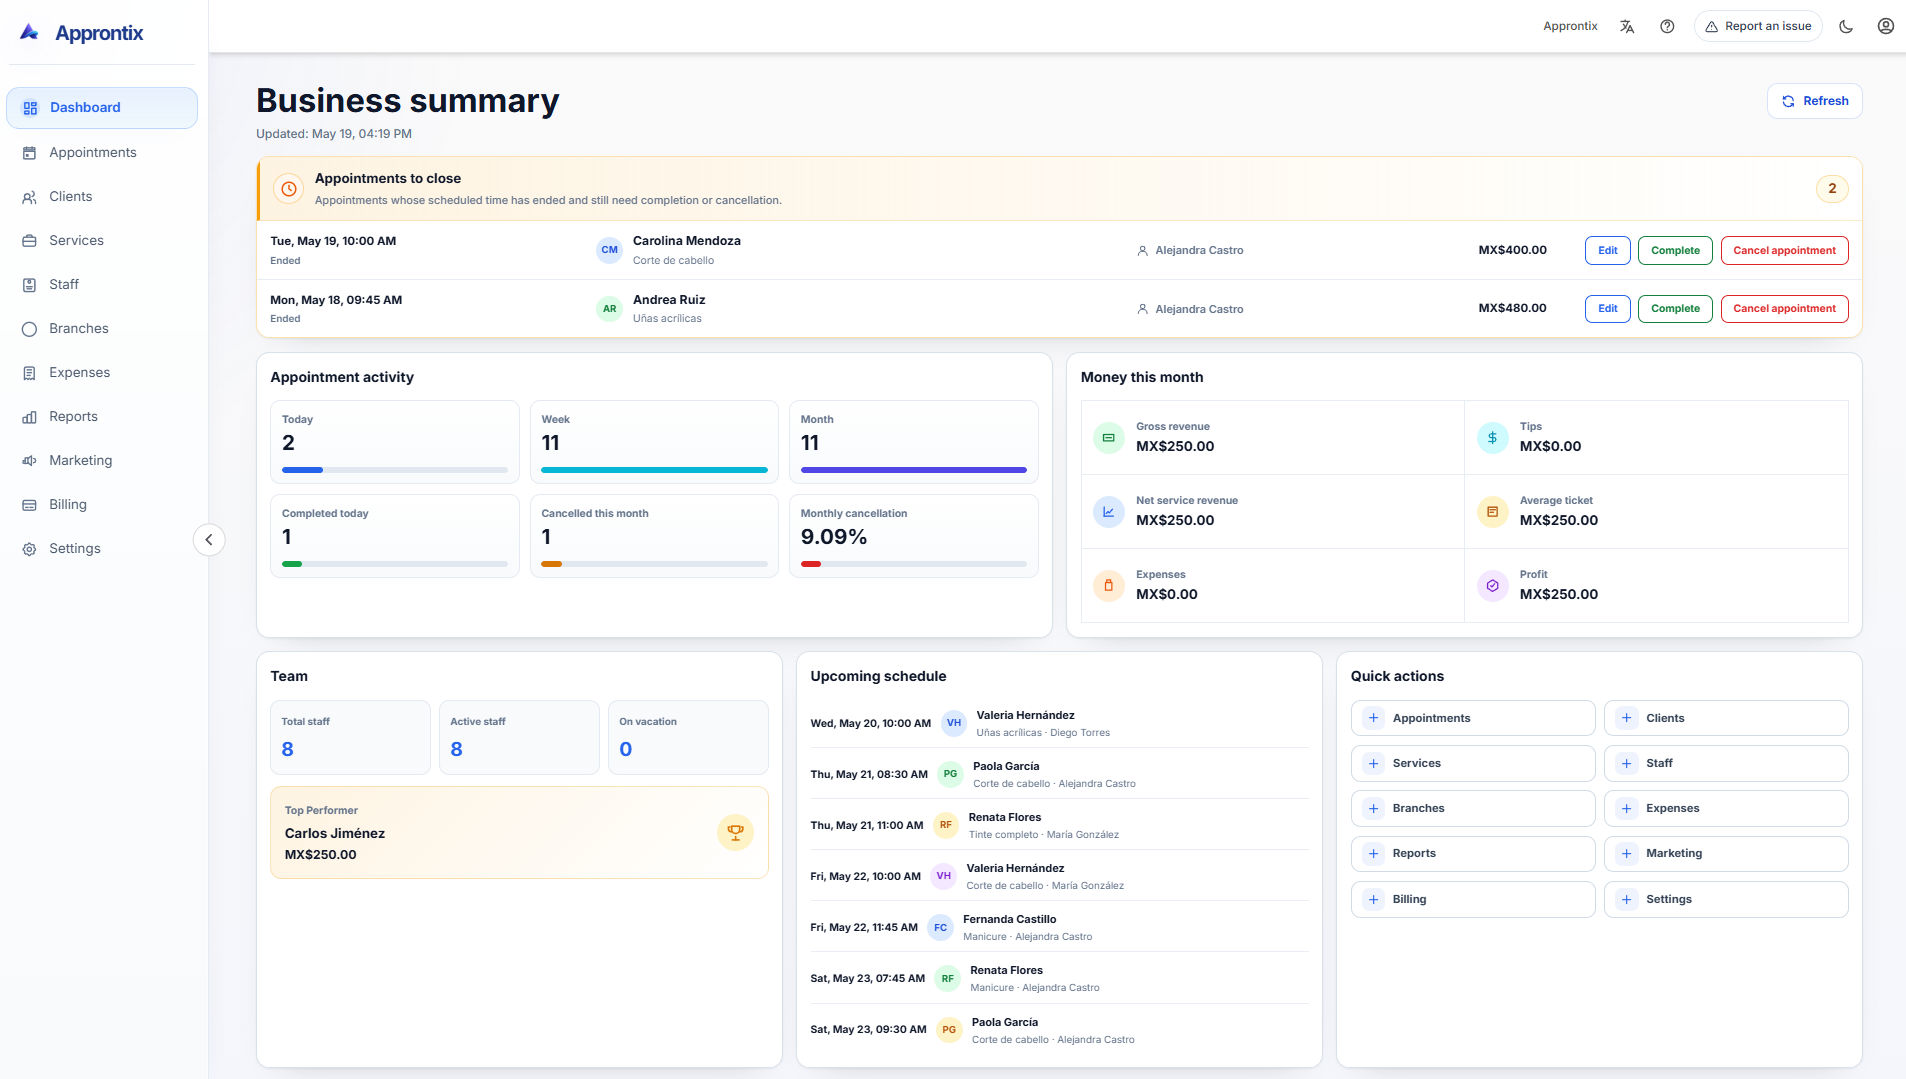Viewport: 1906px width, 1079px height.
Task: Go to Appointments in sidebar
Action: click(102, 153)
